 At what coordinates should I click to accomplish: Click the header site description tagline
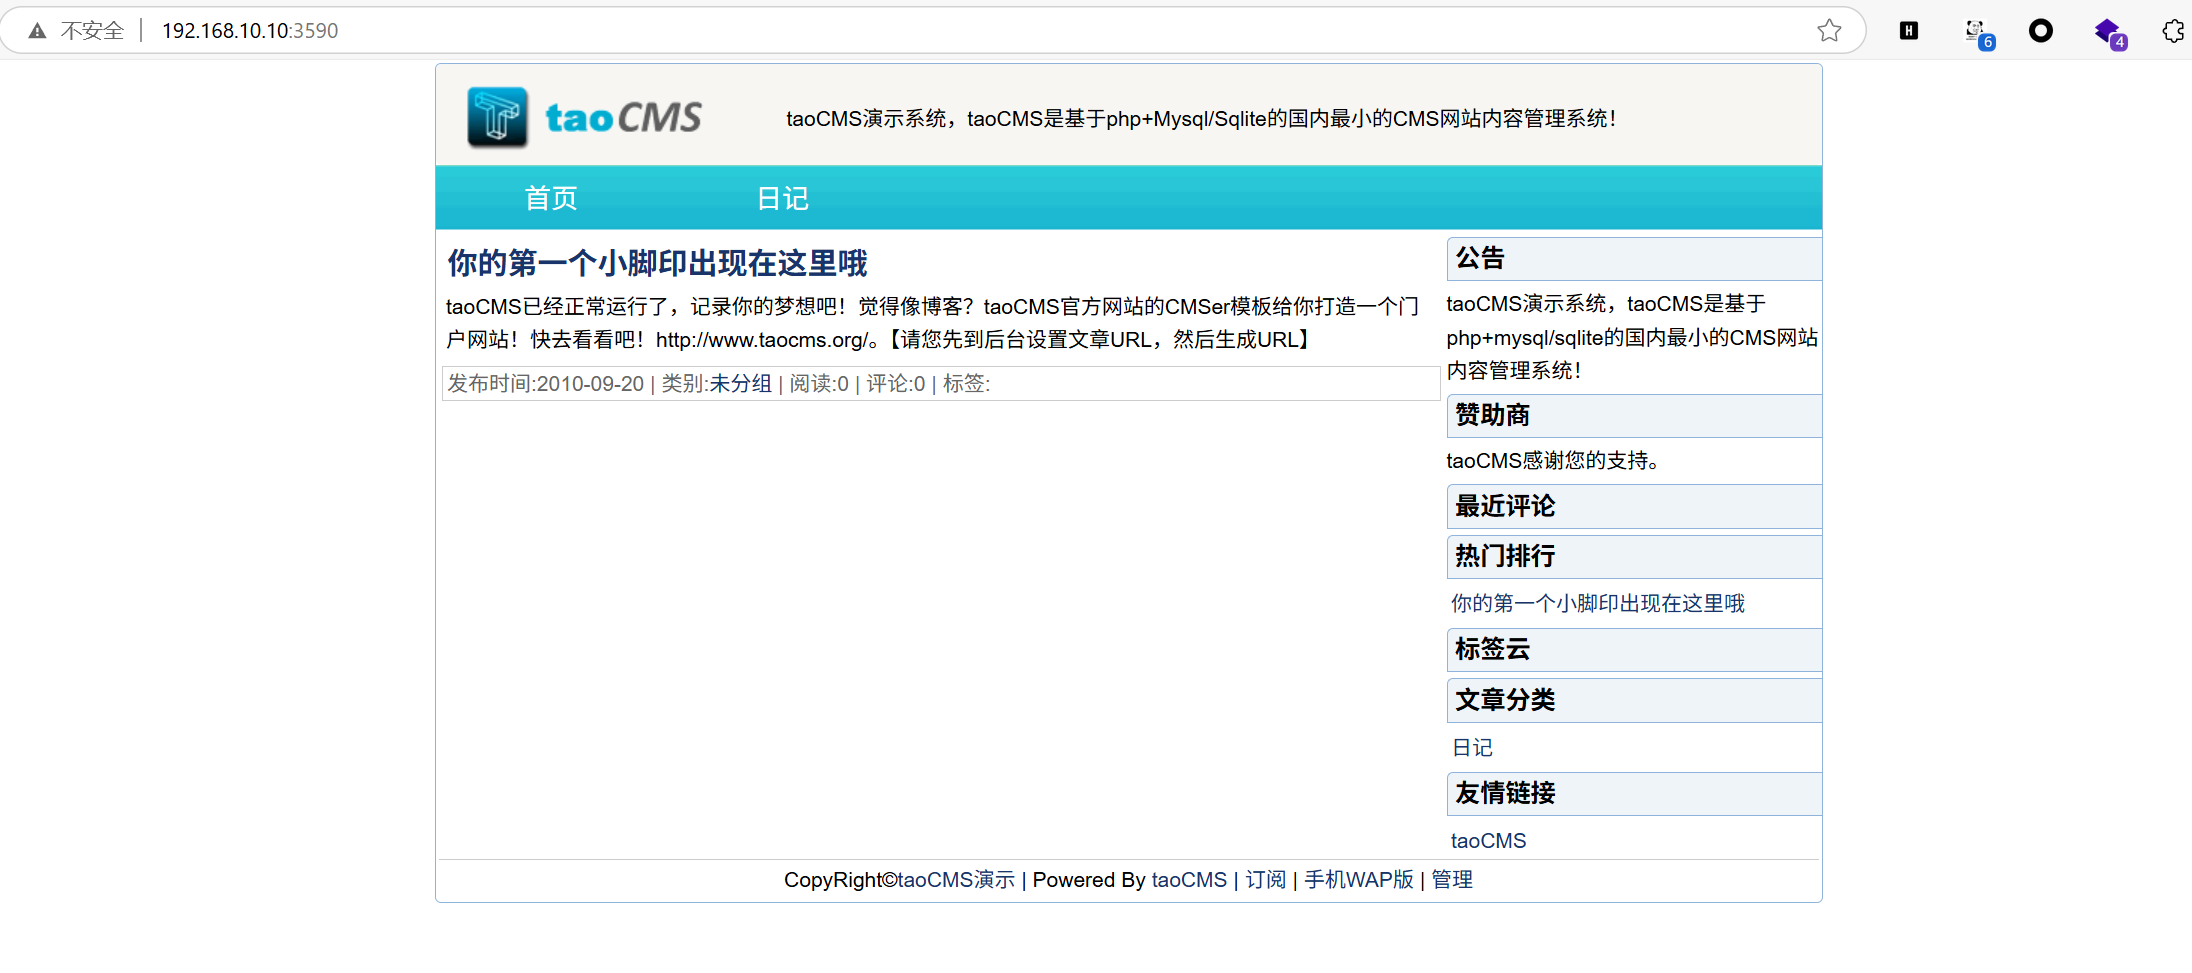pos(1201,119)
